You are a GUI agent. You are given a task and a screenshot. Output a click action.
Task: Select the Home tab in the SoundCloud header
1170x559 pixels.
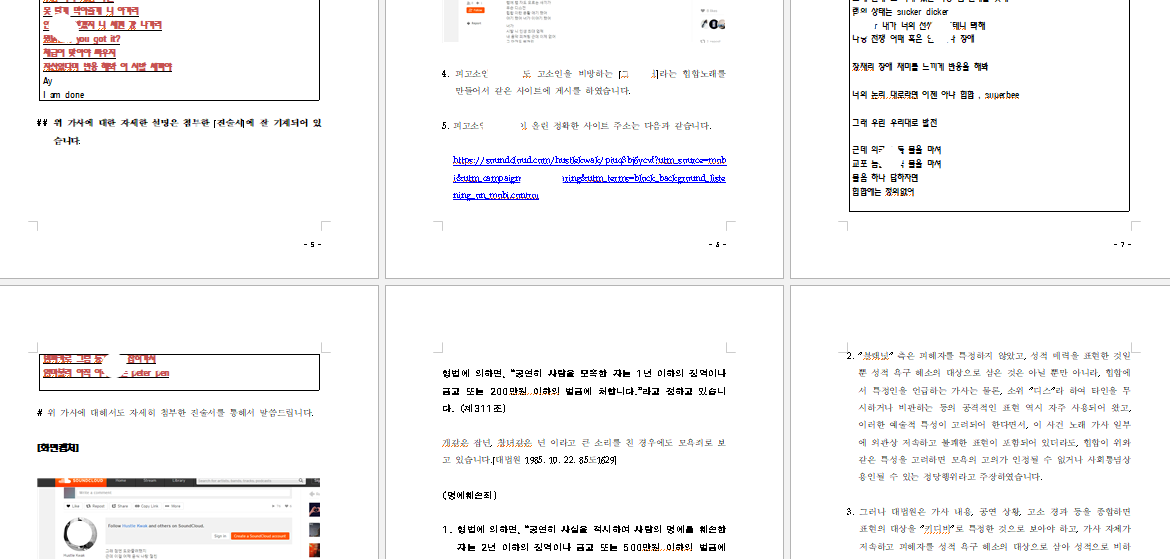[120, 481]
